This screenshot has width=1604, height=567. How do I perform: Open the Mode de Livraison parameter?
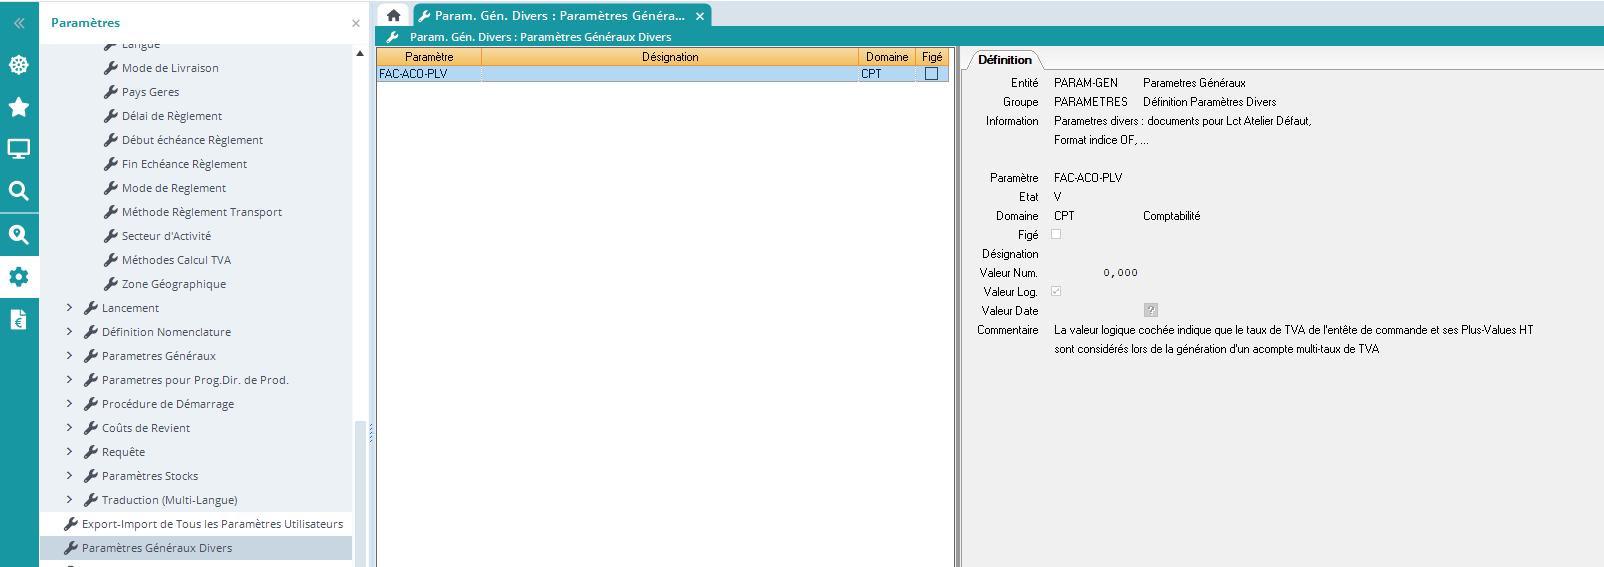tap(169, 68)
